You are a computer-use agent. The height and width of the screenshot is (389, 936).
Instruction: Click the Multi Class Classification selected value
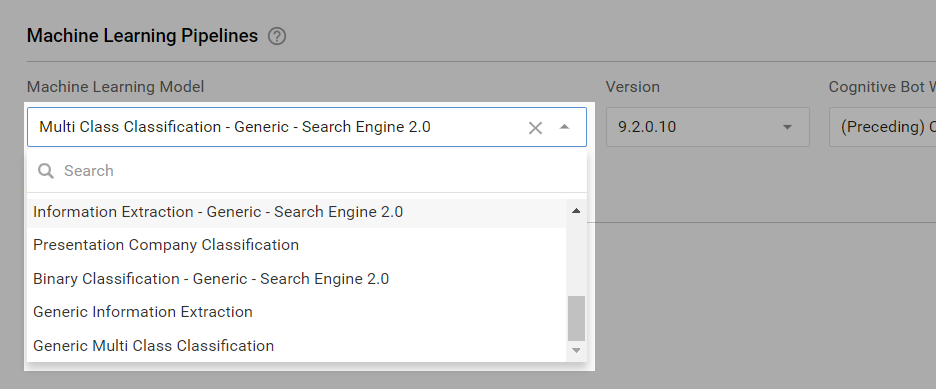coord(235,127)
